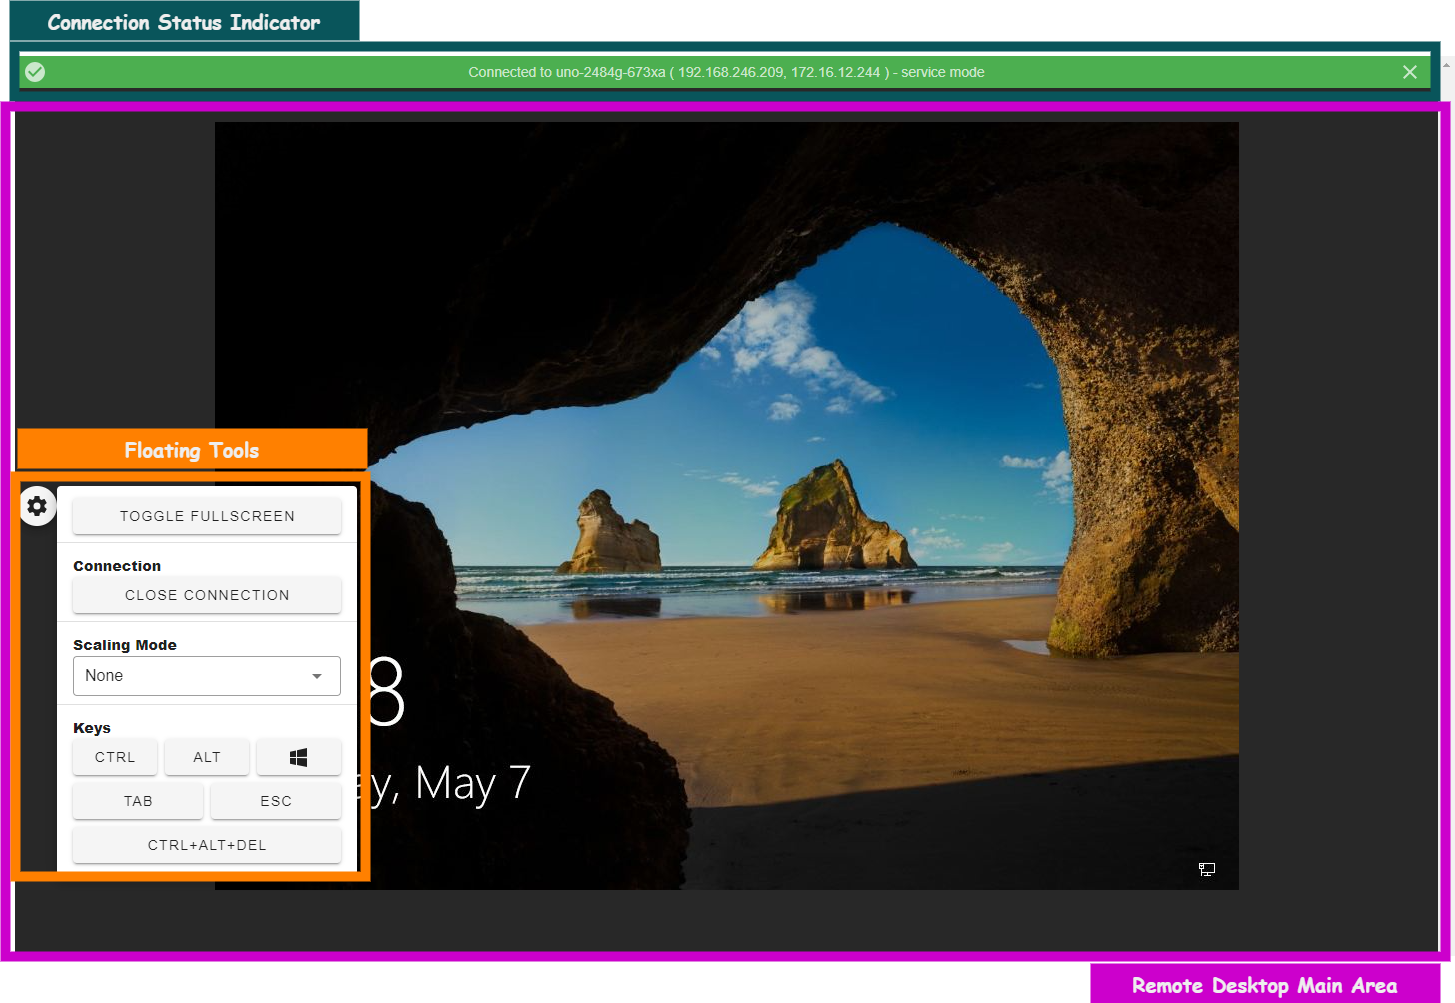This screenshot has height=1003, width=1455.
Task: Select the Connection Status Indicator label
Action: (x=184, y=22)
